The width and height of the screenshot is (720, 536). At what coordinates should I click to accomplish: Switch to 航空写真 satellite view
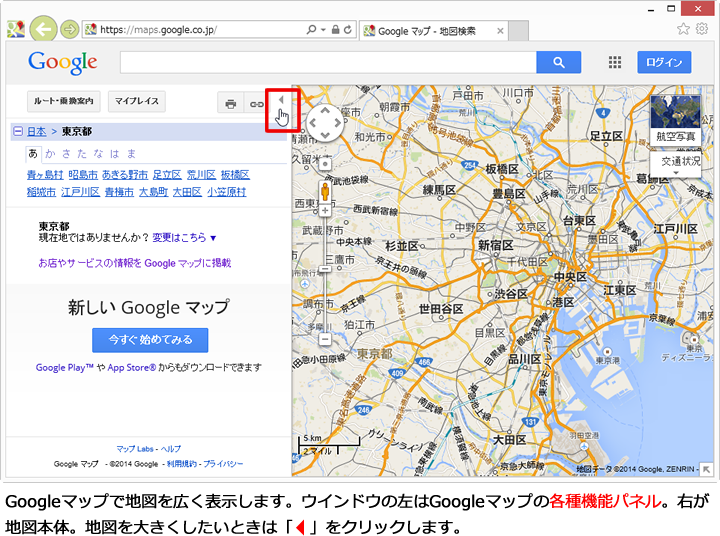point(675,120)
